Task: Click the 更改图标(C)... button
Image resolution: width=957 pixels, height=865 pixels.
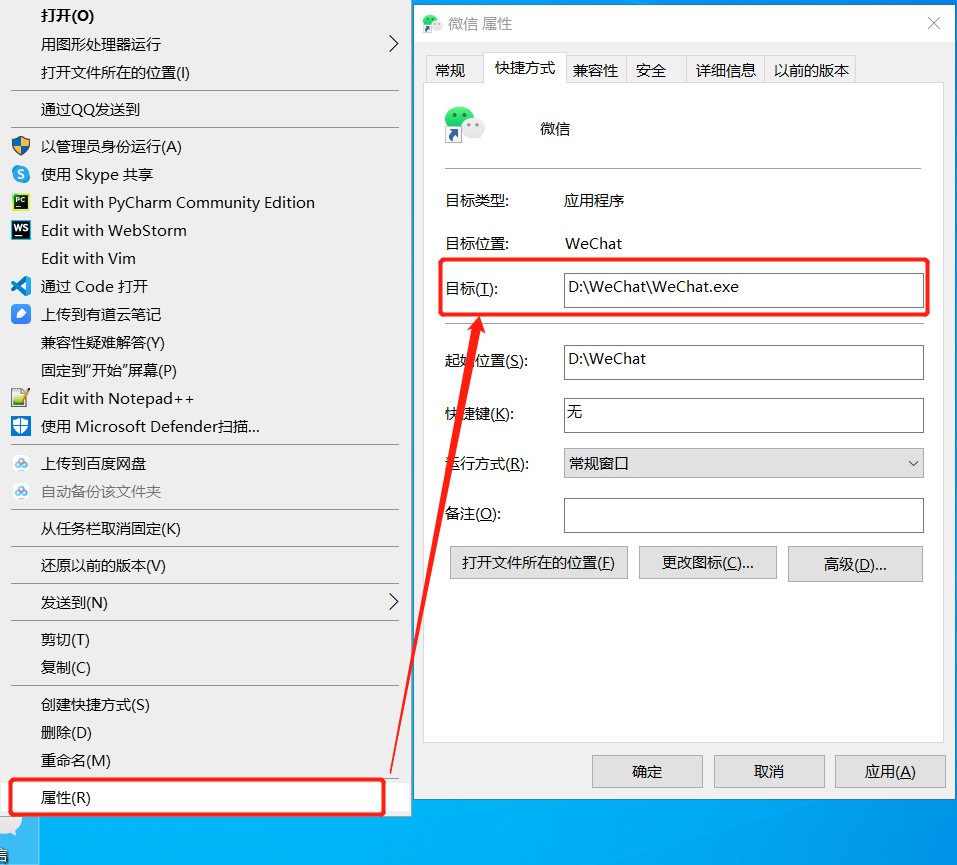Action: 707,563
